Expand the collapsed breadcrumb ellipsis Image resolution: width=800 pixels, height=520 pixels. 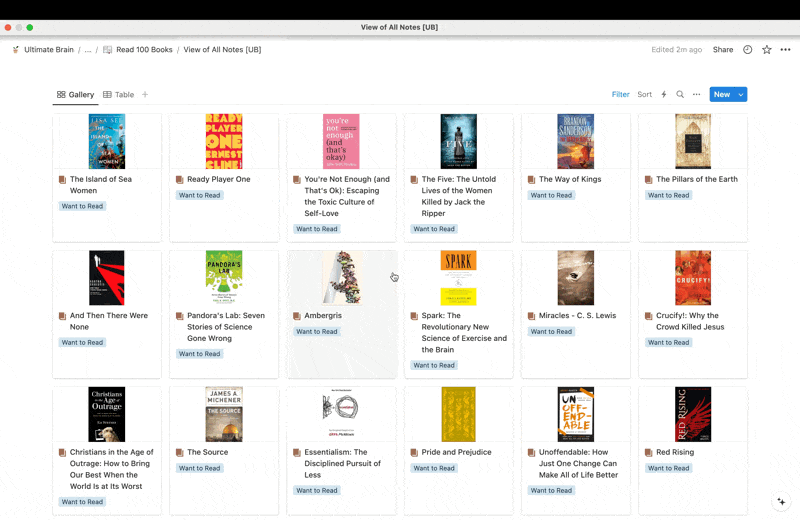pos(88,49)
